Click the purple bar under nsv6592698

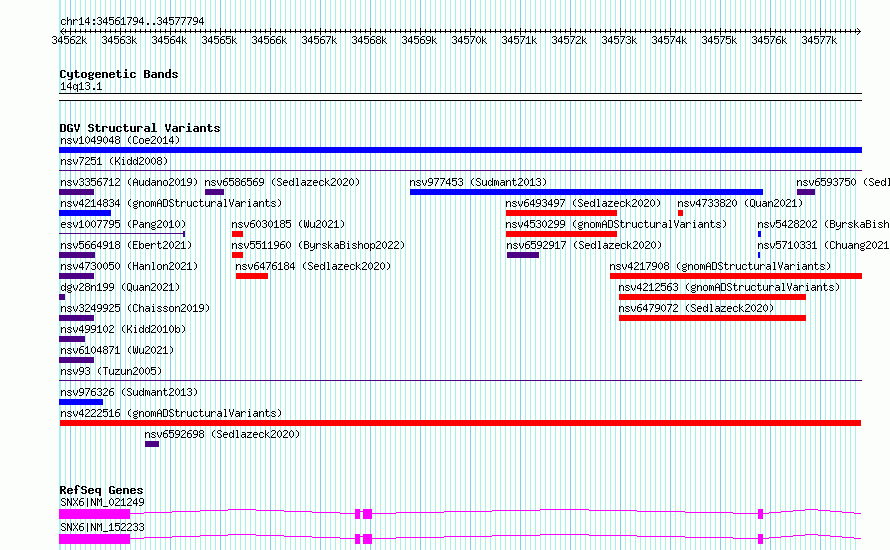(152, 444)
